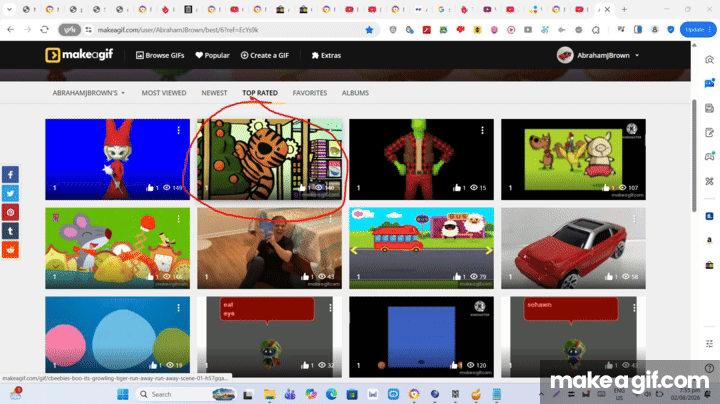
Task: Click the user profile avatar
Action: point(565,55)
